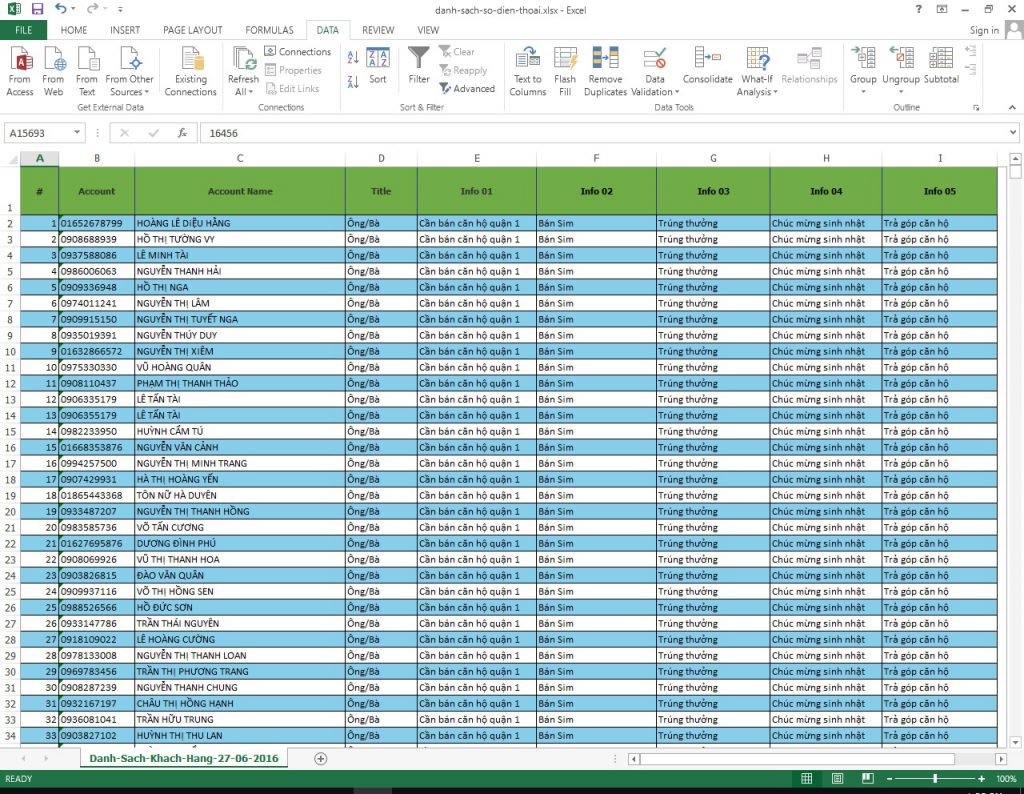Click the horizontal scrollbar left arrow
This screenshot has width=1024, height=794.
coord(633,759)
